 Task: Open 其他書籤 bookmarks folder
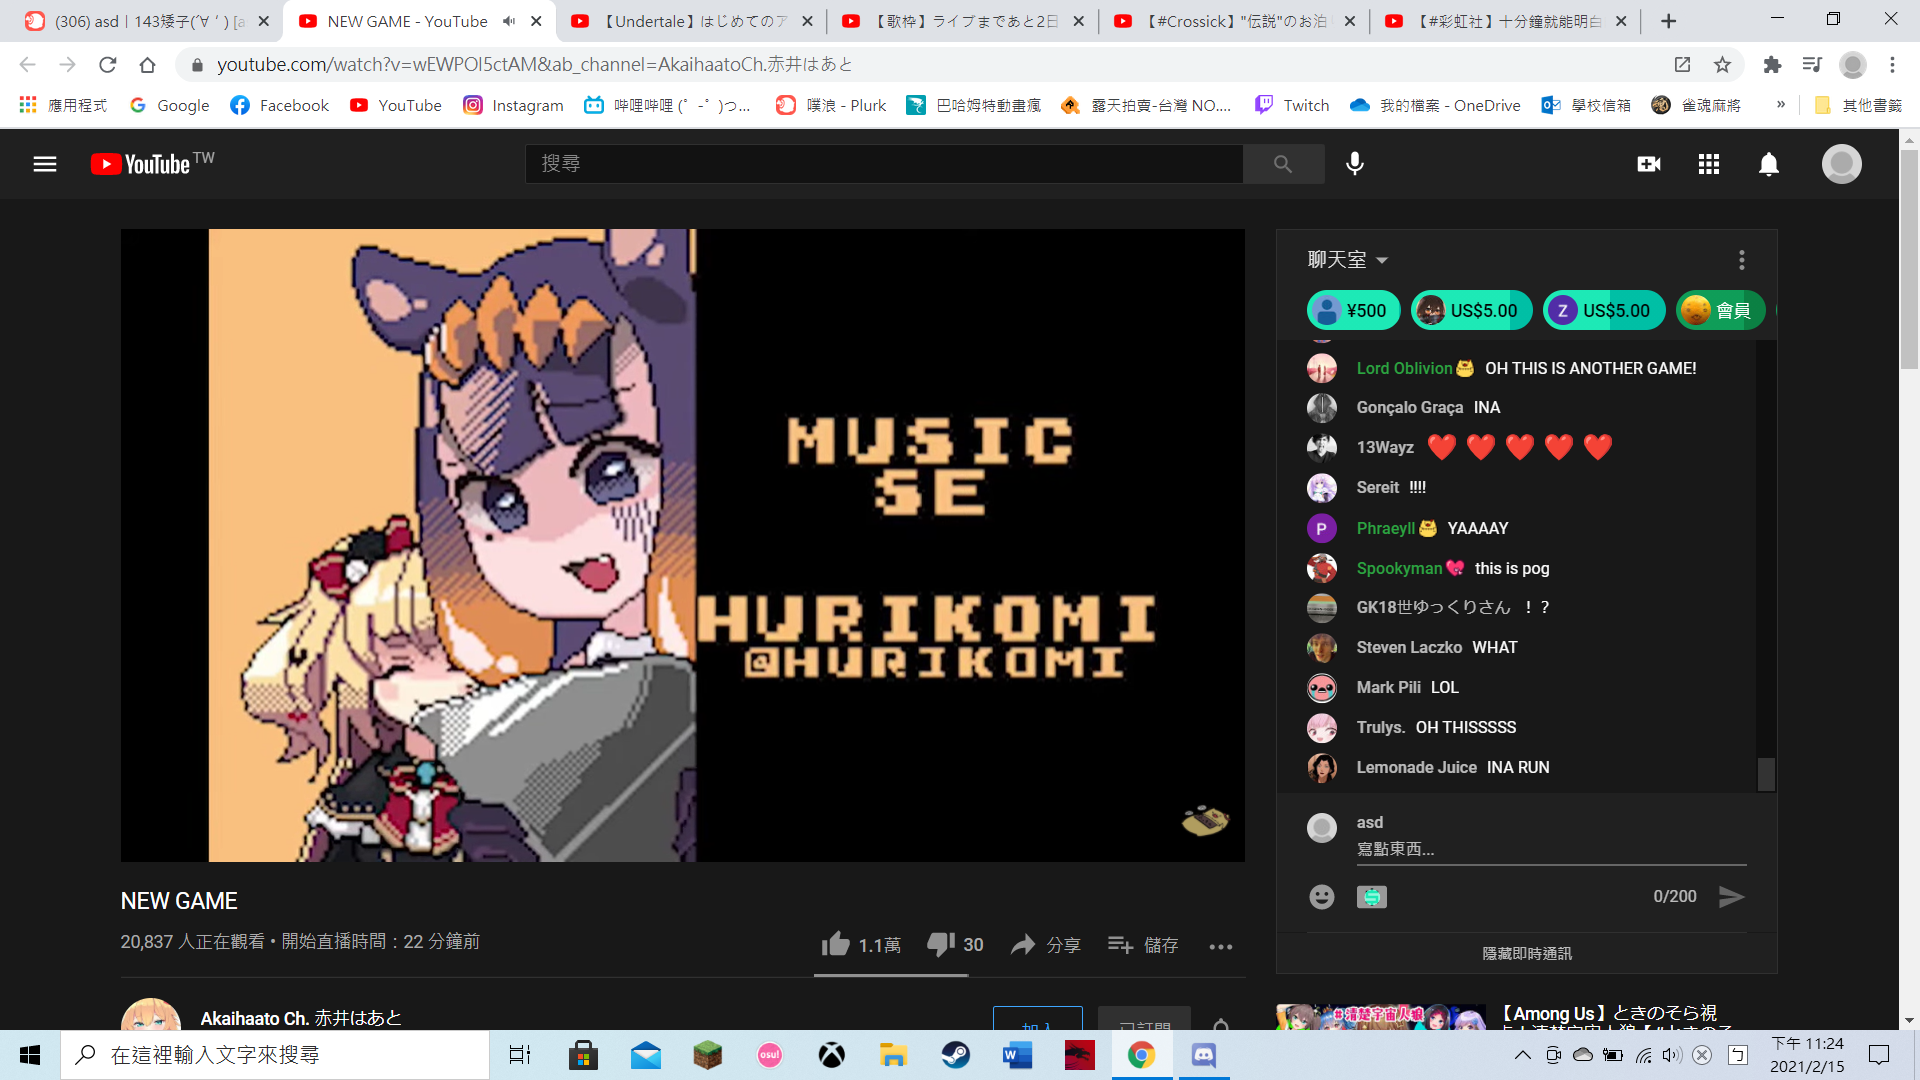1859,105
